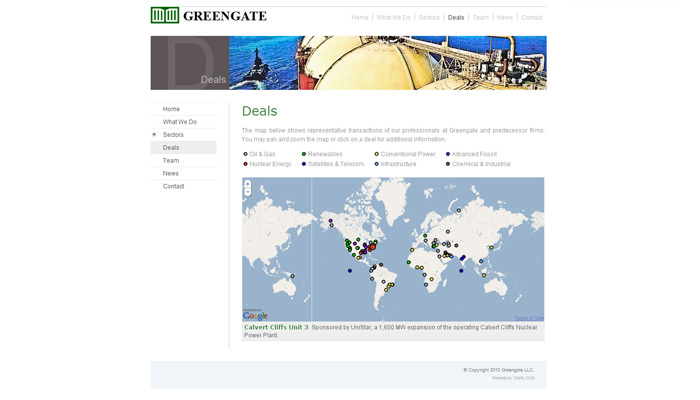The image size is (700, 400).
Task: Click Infrastructure legend label
Action: click(398, 164)
